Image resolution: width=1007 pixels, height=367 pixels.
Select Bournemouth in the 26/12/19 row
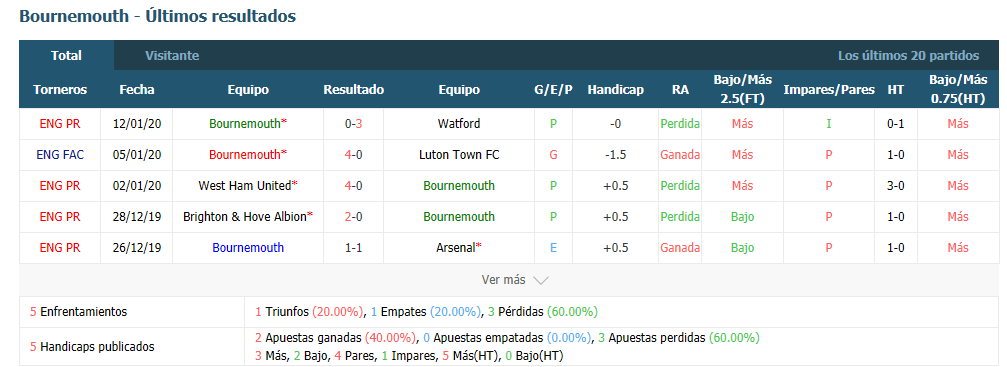248,248
